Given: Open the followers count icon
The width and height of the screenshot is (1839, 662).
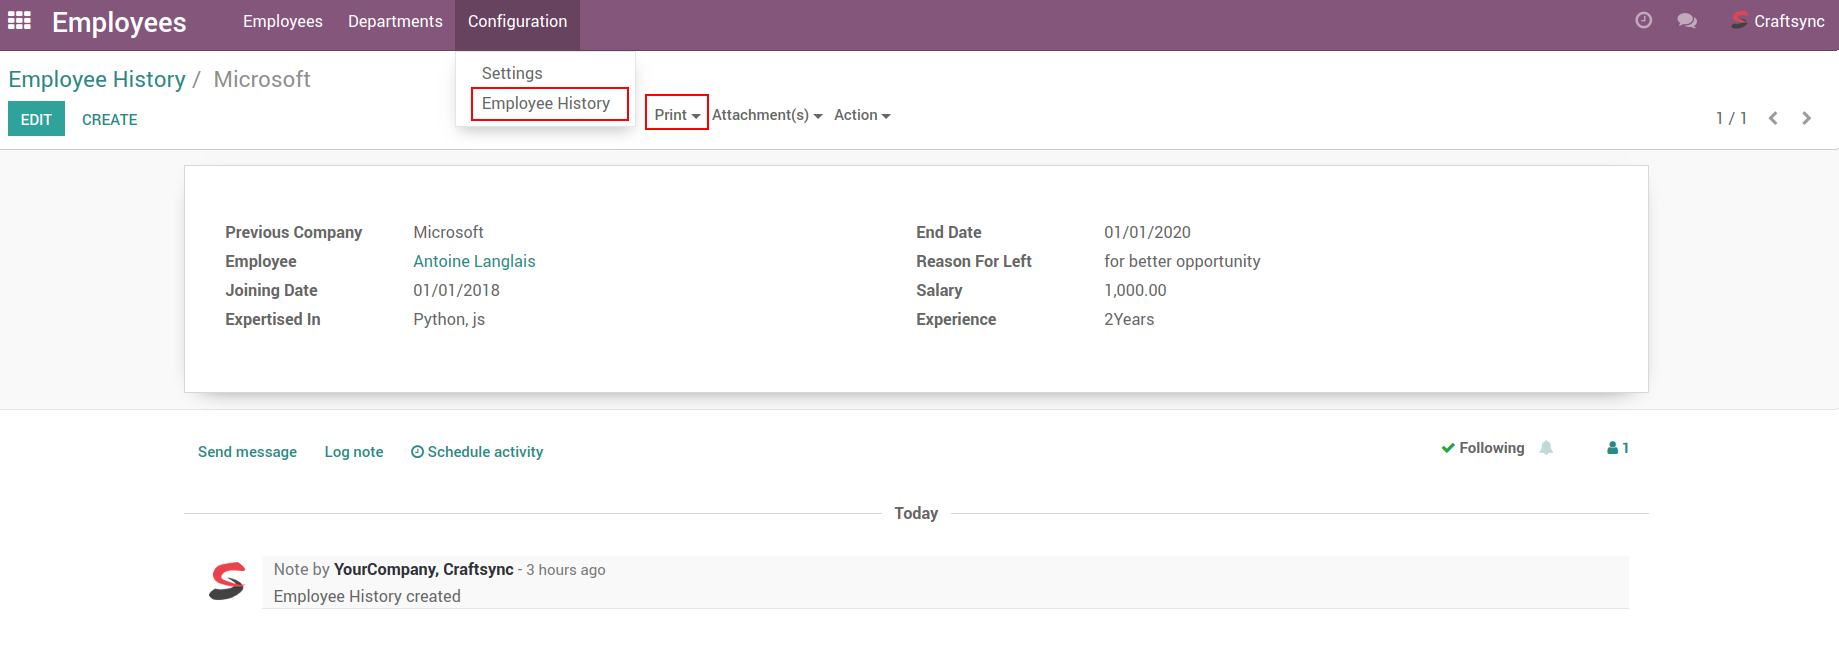Looking at the screenshot, I should (x=1617, y=448).
